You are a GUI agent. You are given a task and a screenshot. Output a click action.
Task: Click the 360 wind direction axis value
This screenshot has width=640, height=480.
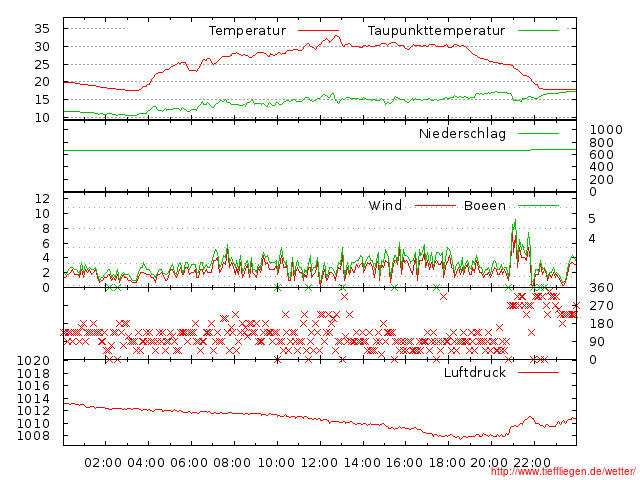pos(601,288)
